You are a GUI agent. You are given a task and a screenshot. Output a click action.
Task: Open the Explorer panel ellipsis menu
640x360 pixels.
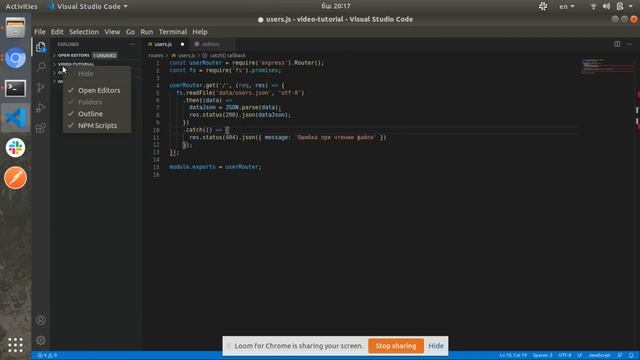(132, 44)
